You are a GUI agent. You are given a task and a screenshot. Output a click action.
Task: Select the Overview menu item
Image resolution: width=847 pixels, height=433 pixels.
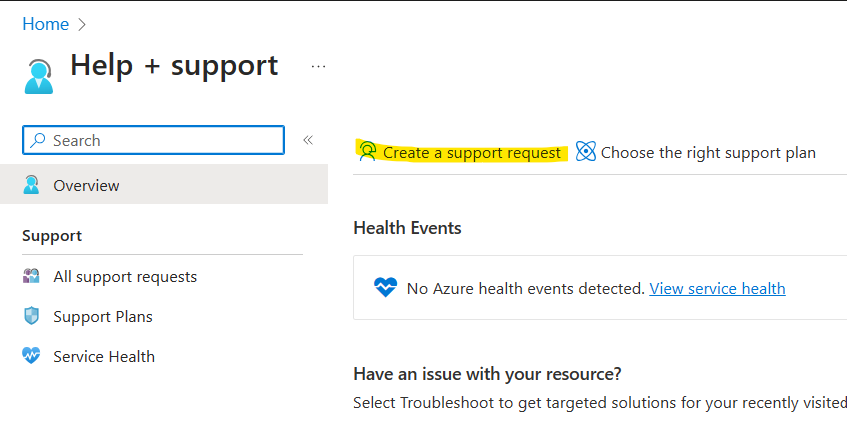164,185
